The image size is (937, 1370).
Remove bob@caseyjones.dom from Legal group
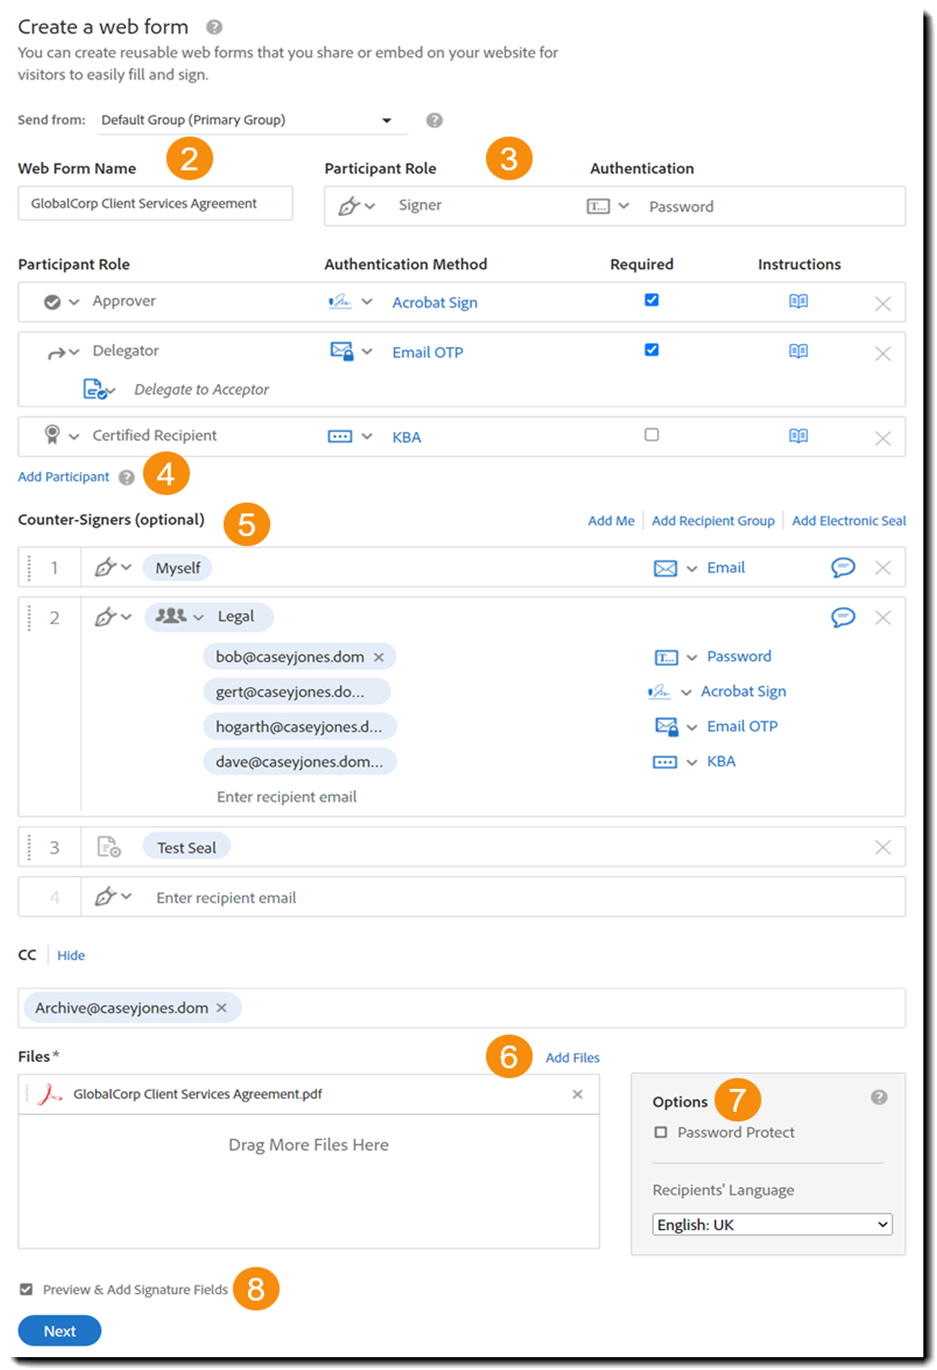tap(379, 657)
